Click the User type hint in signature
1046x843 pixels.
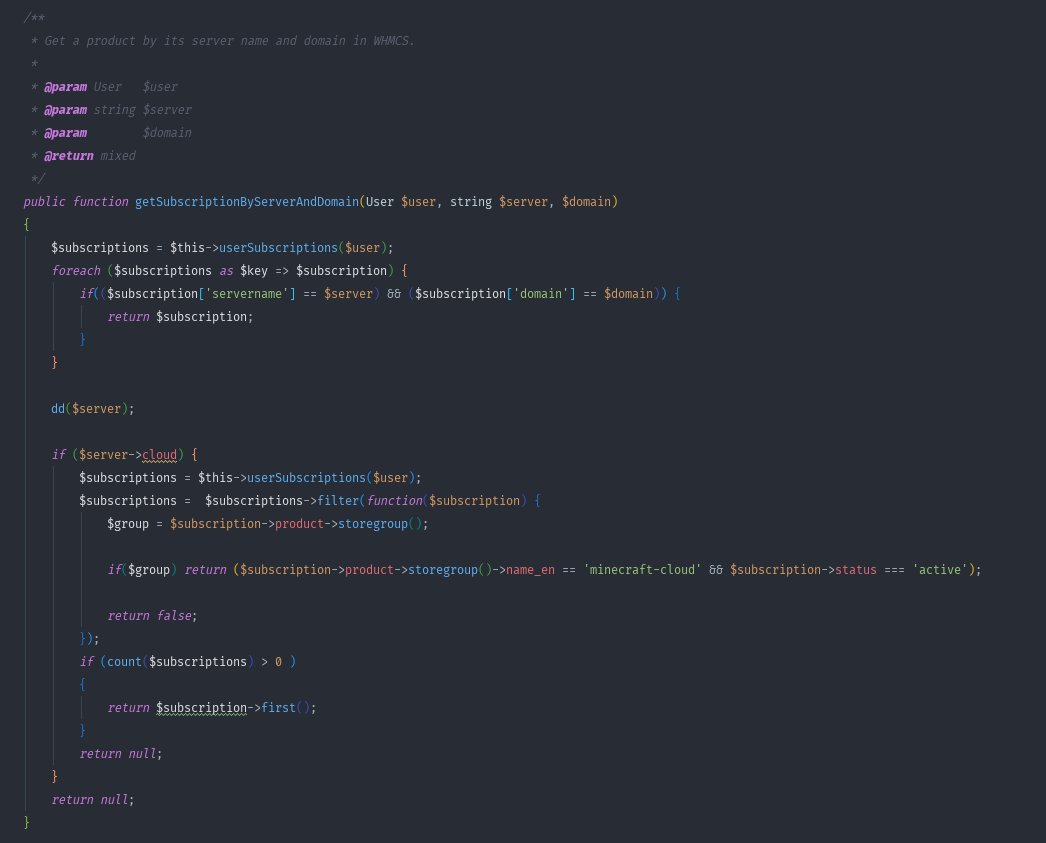pyautogui.click(x=380, y=202)
